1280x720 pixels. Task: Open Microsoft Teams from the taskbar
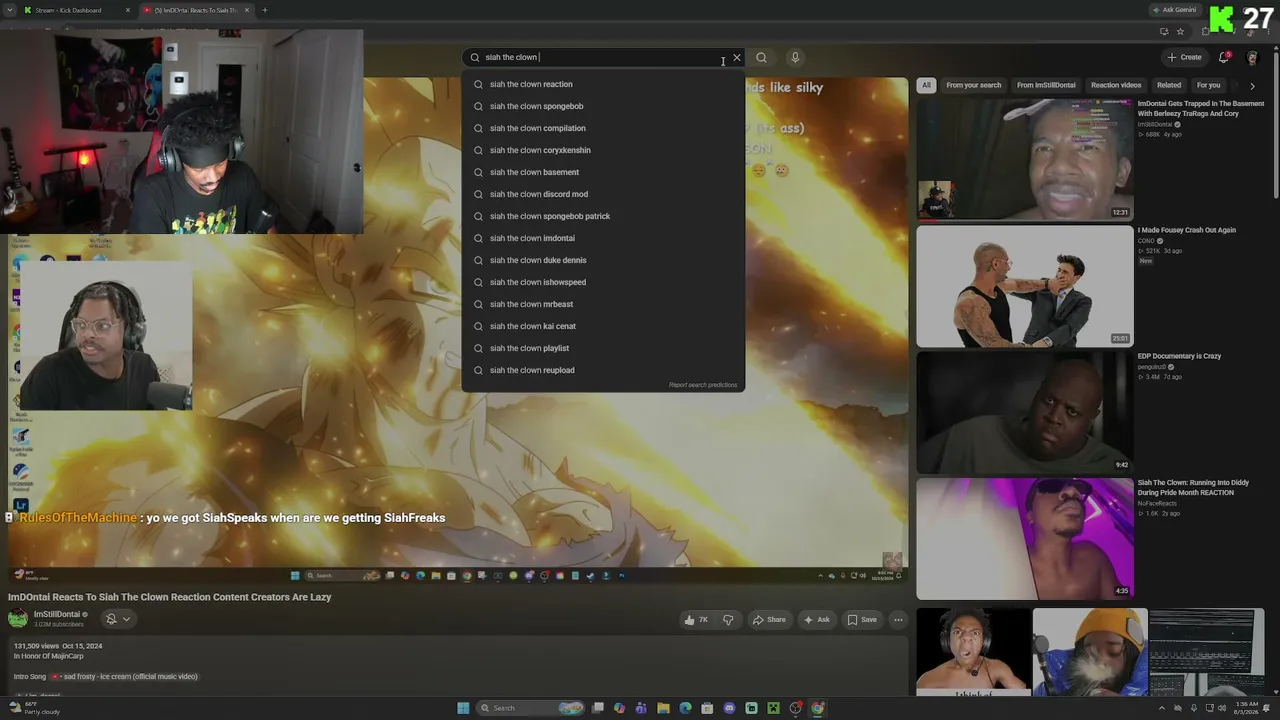coord(641,708)
